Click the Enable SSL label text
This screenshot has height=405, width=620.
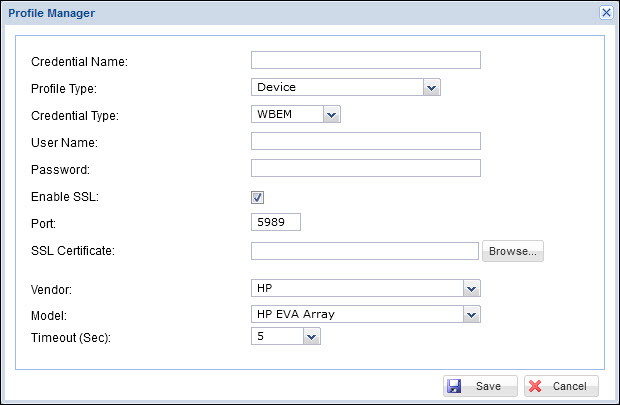(x=64, y=197)
